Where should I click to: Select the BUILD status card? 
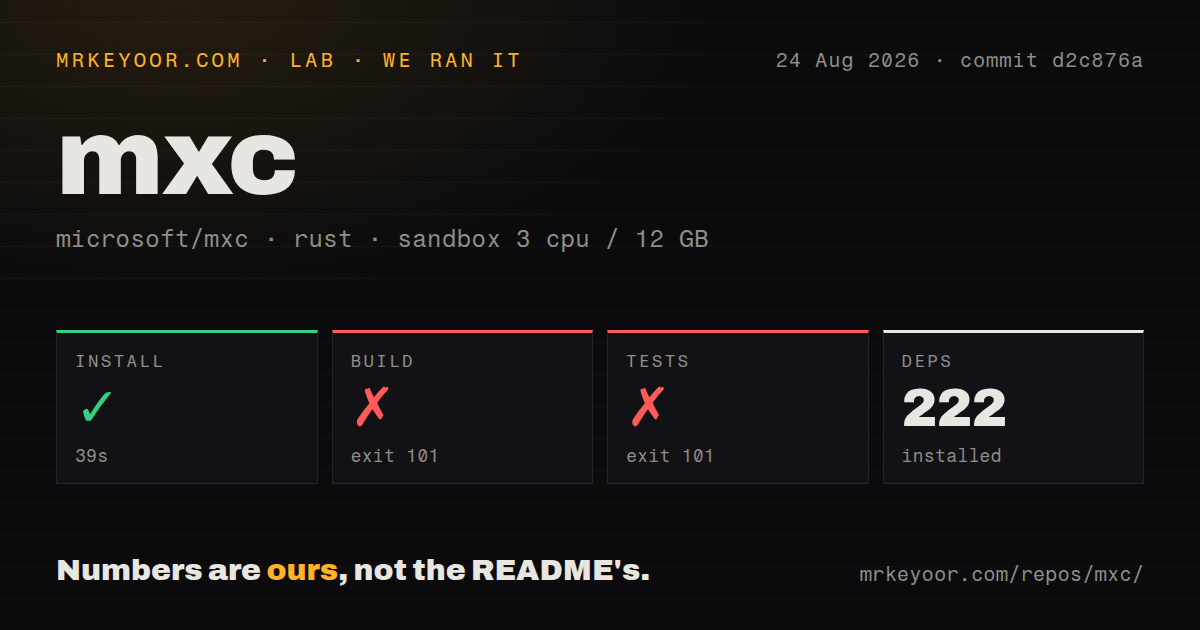point(462,407)
